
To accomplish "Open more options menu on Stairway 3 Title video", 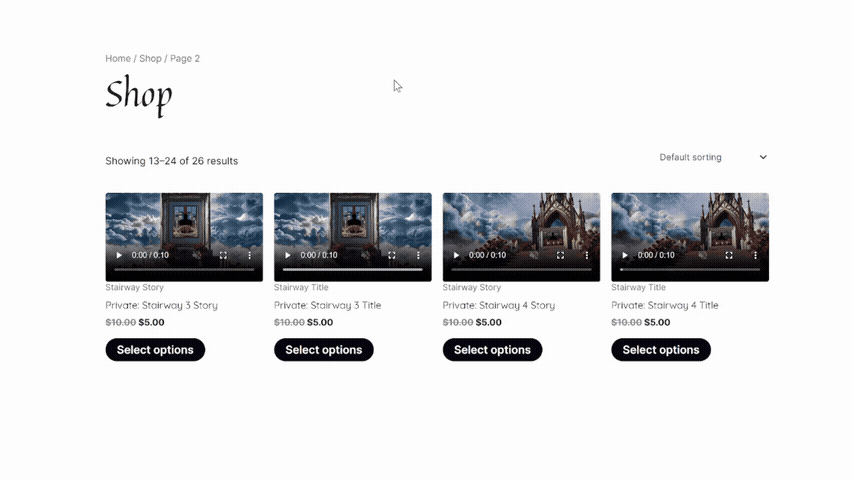I will [418, 255].
